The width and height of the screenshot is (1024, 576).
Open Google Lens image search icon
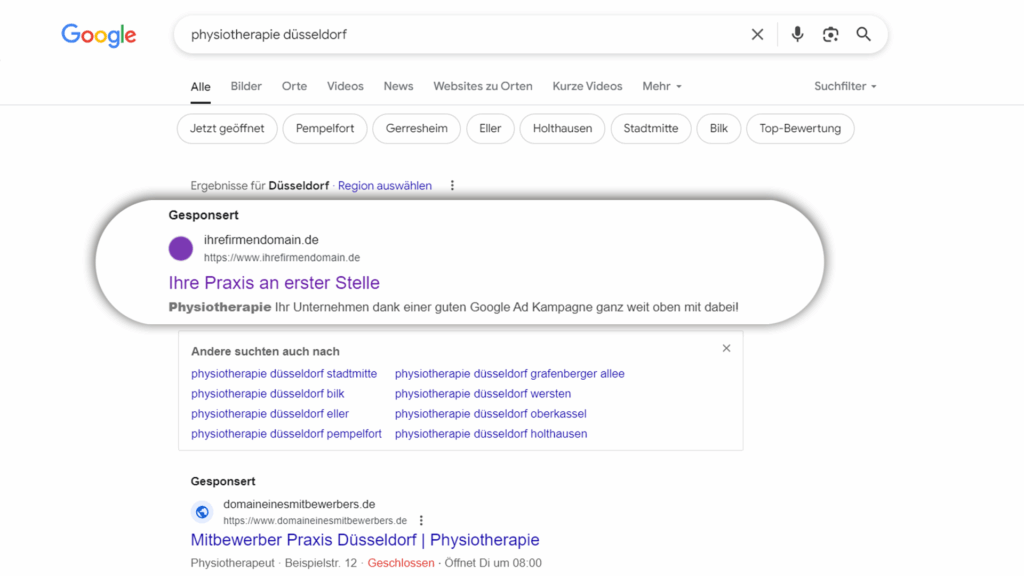[x=830, y=35]
